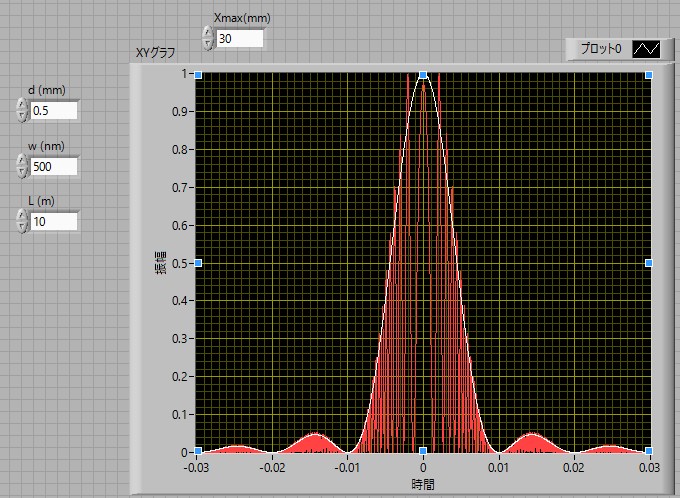680x498 pixels.
Task: Decrease the d (mm) value with down arrow
Action: pyautogui.click(x=22, y=116)
